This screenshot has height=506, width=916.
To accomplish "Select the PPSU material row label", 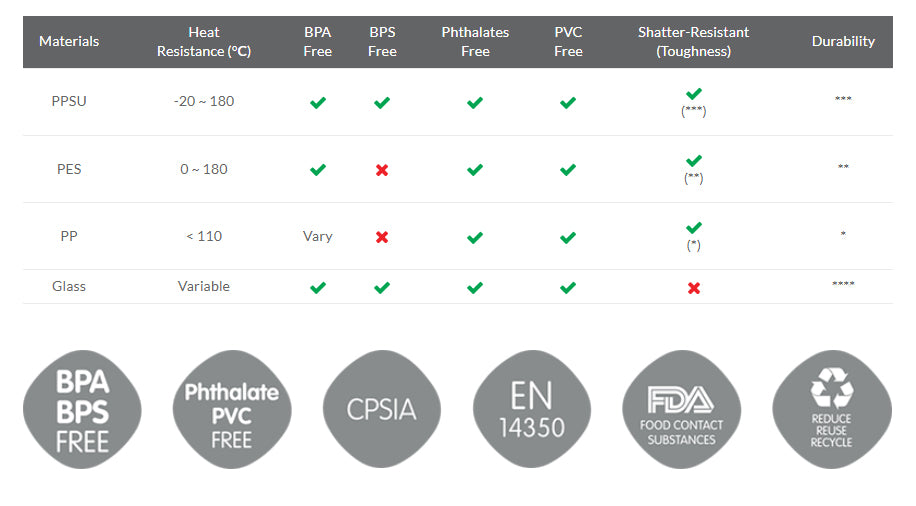I will point(69,101).
